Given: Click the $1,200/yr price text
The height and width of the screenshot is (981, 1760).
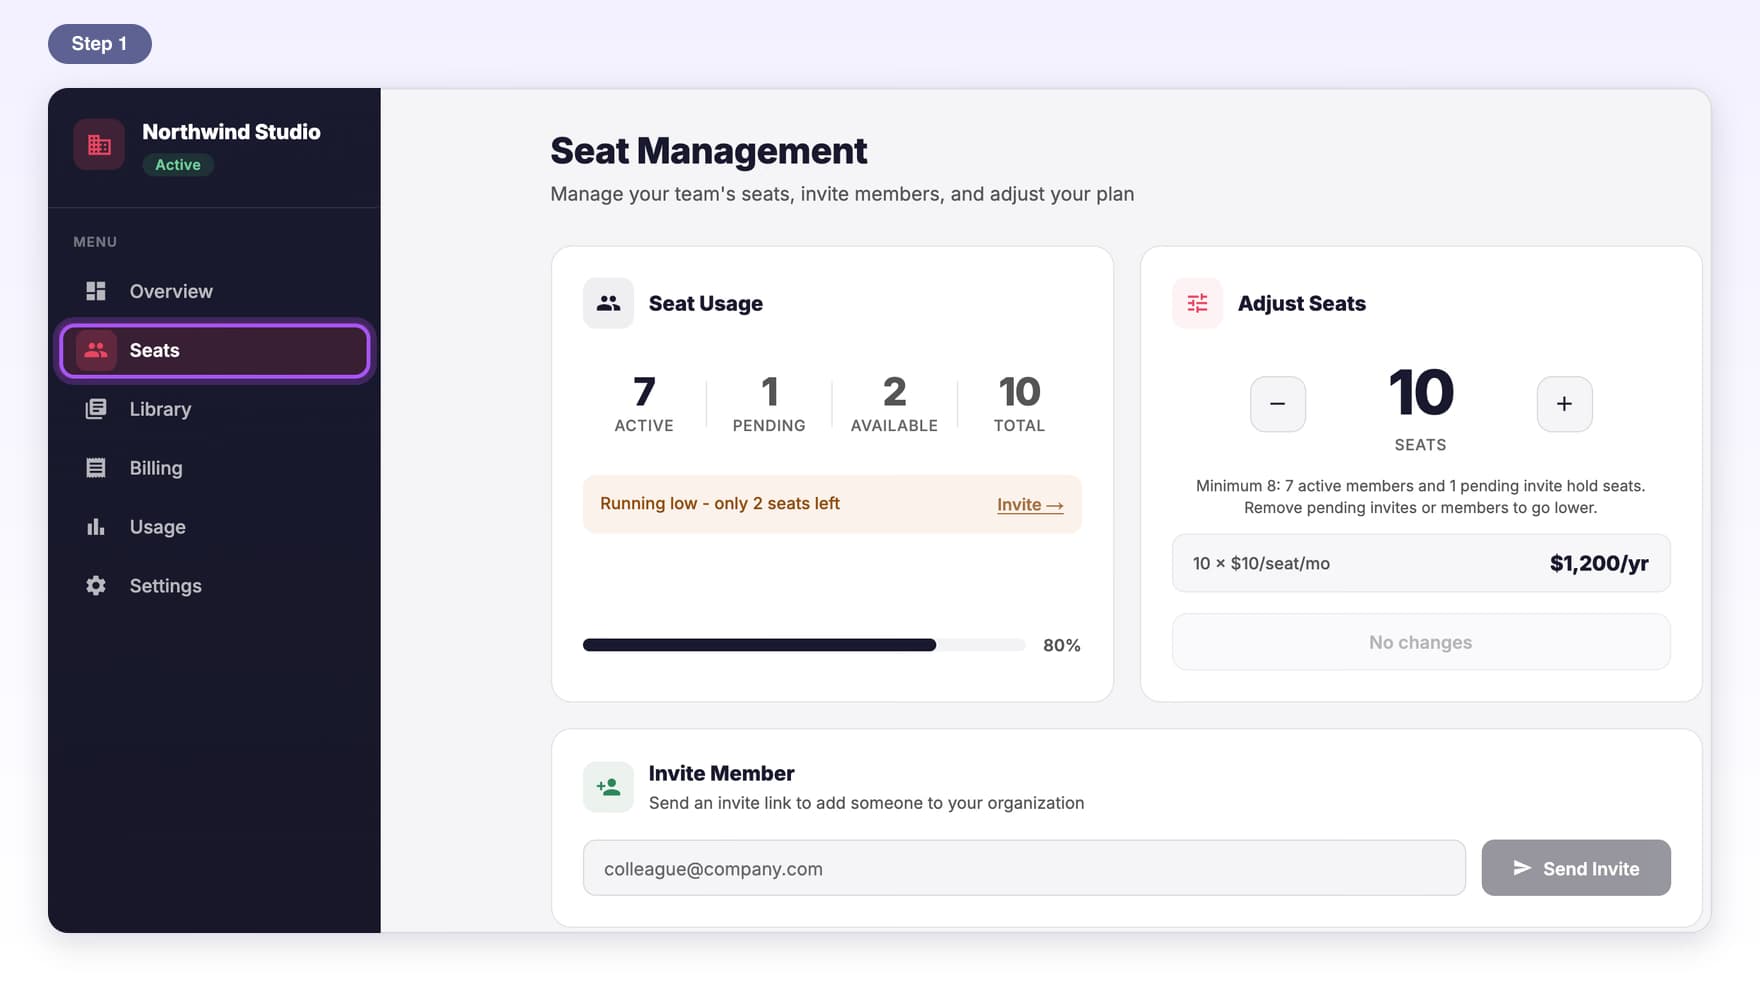Looking at the screenshot, I should tap(1599, 563).
